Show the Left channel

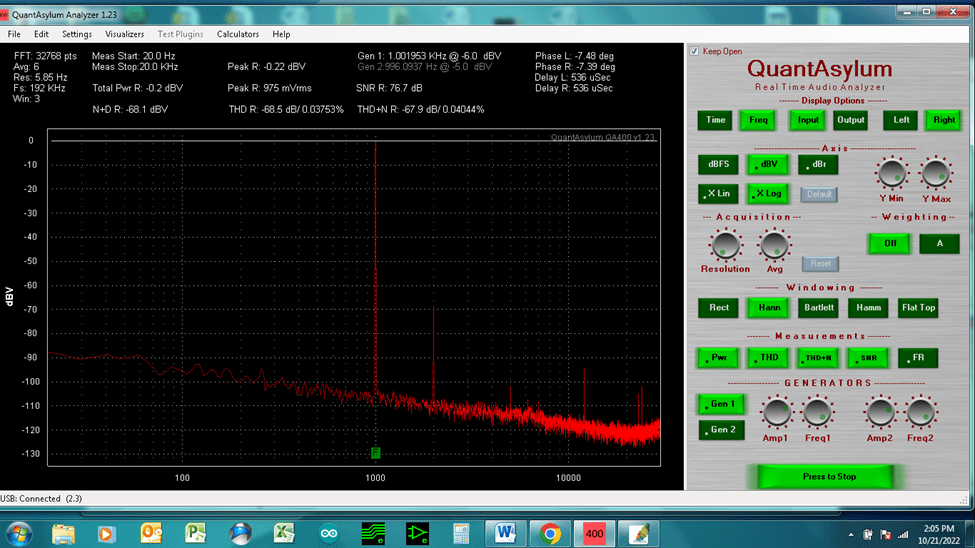click(900, 120)
